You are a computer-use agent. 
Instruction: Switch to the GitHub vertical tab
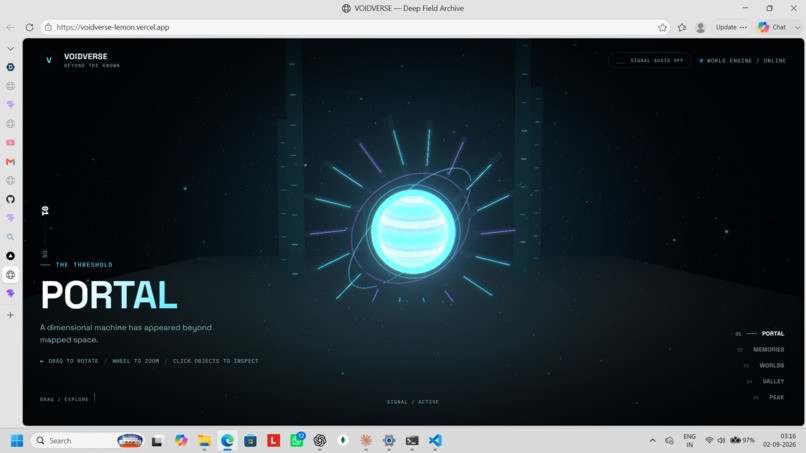pyautogui.click(x=10, y=199)
